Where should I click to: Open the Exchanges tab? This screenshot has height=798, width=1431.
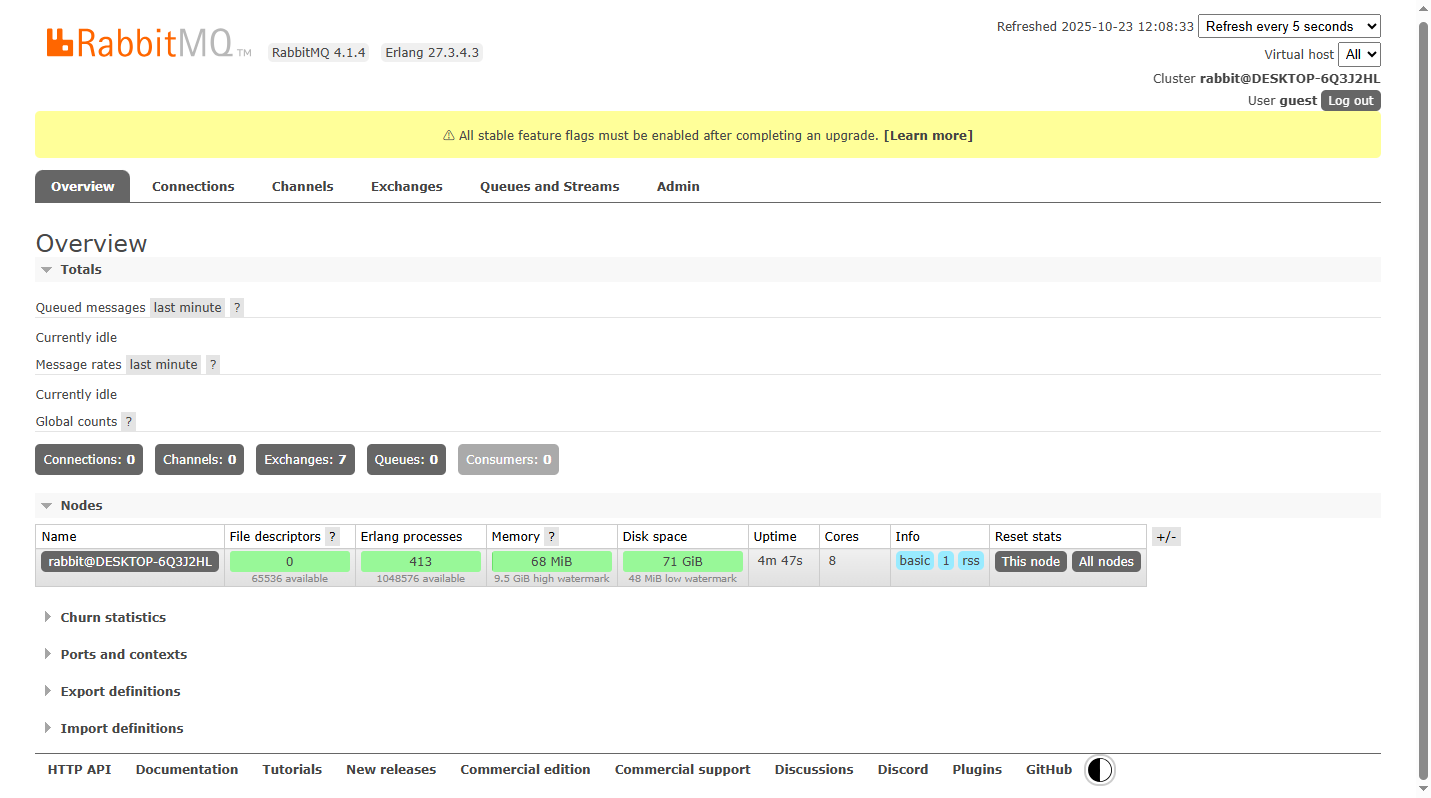(406, 187)
